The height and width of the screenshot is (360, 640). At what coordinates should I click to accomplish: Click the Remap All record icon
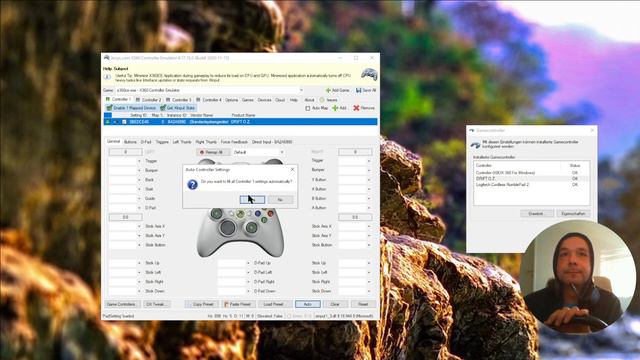pyautogui.click(x=202, y=152)
